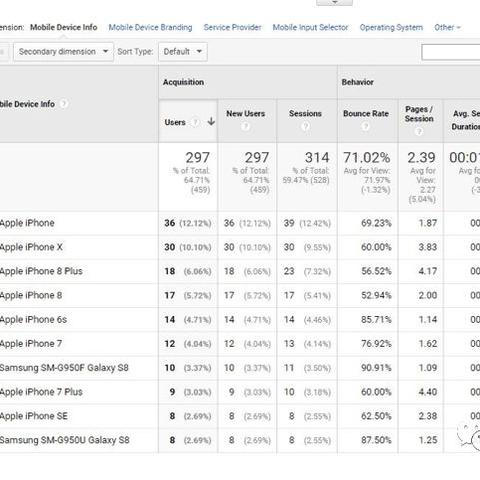The height and width of the screenshot is (480, 480).
Task: Select the Mobile Device Info dimension
Action: 63,27
